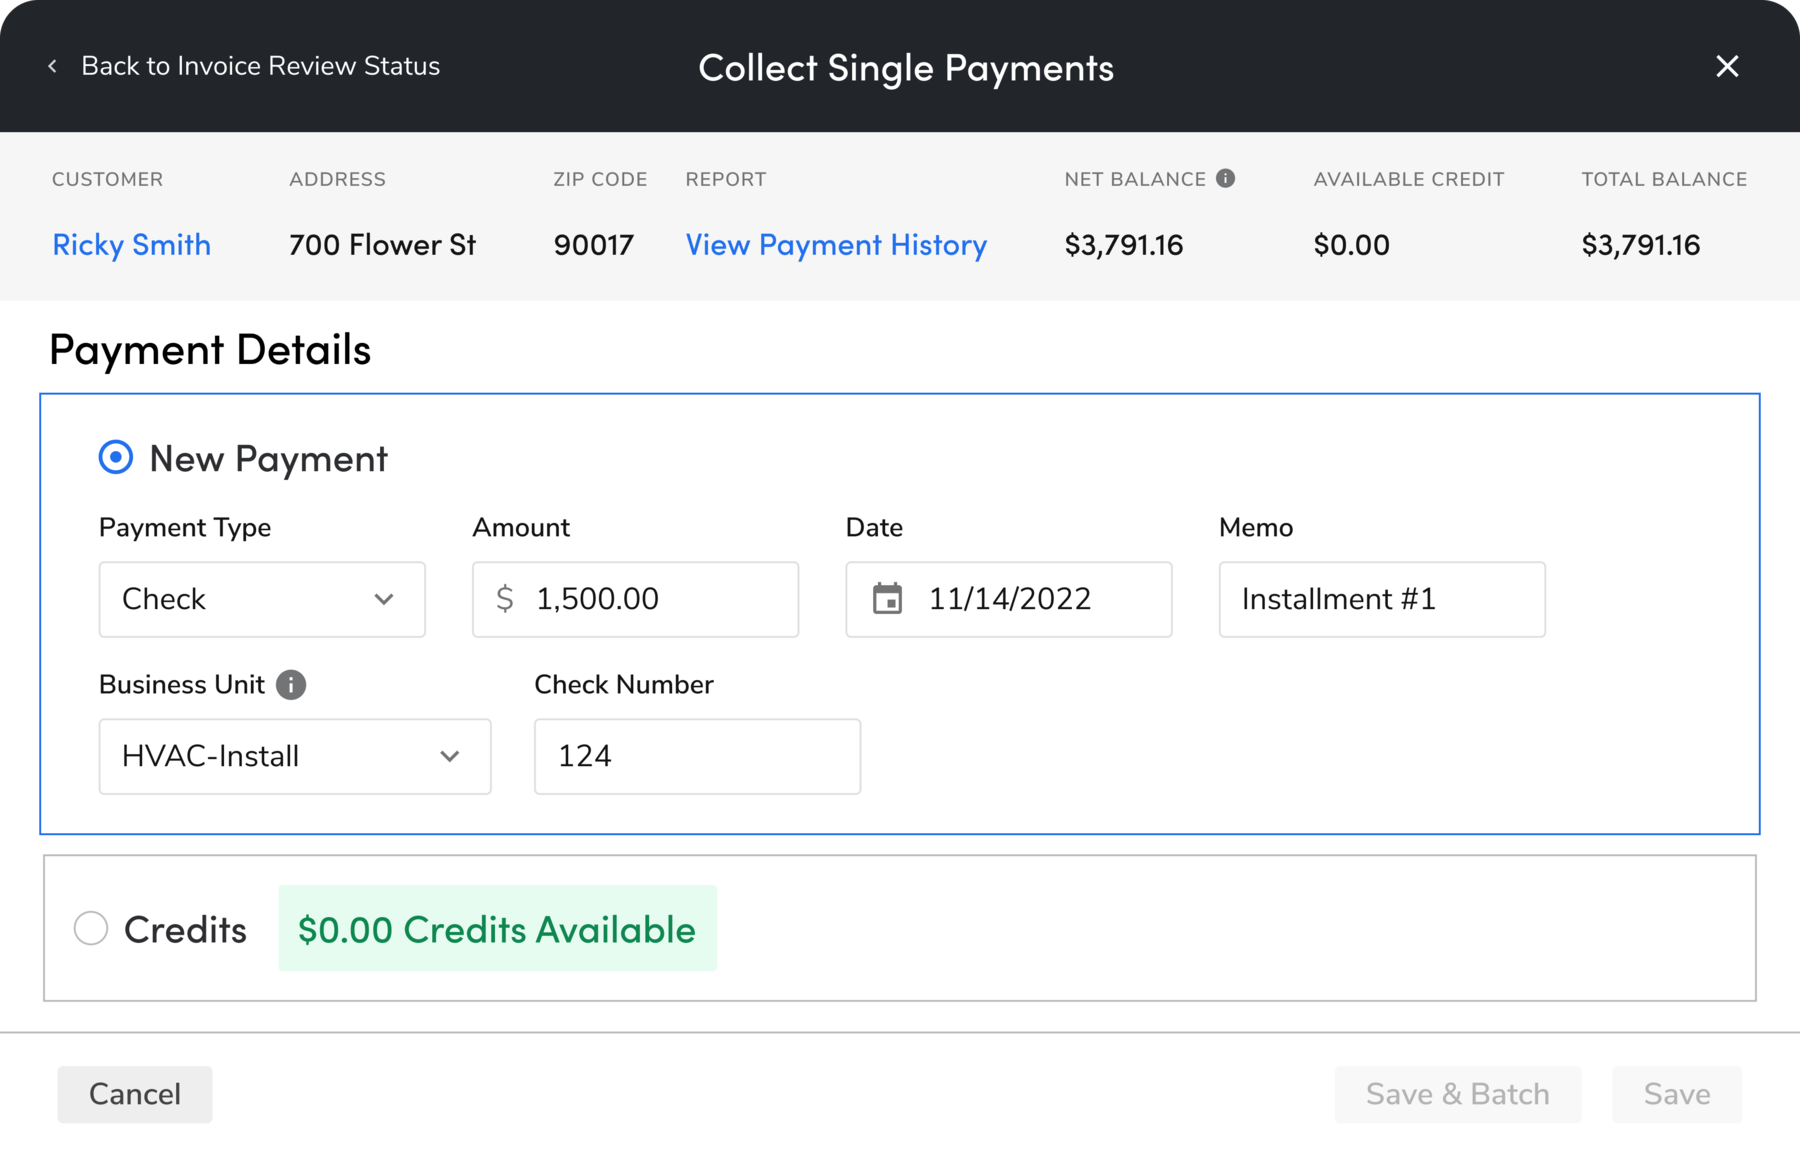Open View Payment History report

(836, 245)
